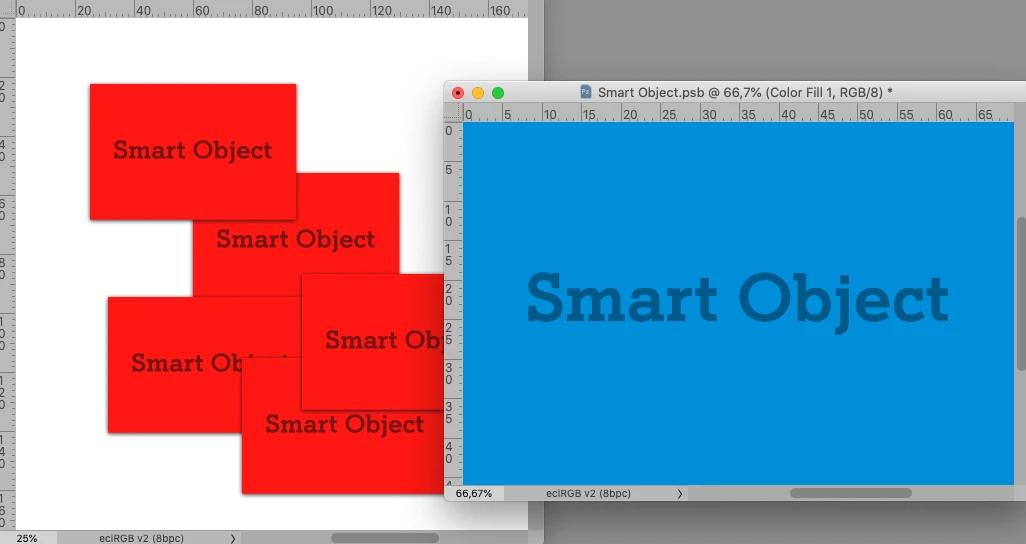Viewport: 1026px width, 544px height.
Task: Maximize Smart Object.psb window with the green button
Action: [x=498, y=93]
